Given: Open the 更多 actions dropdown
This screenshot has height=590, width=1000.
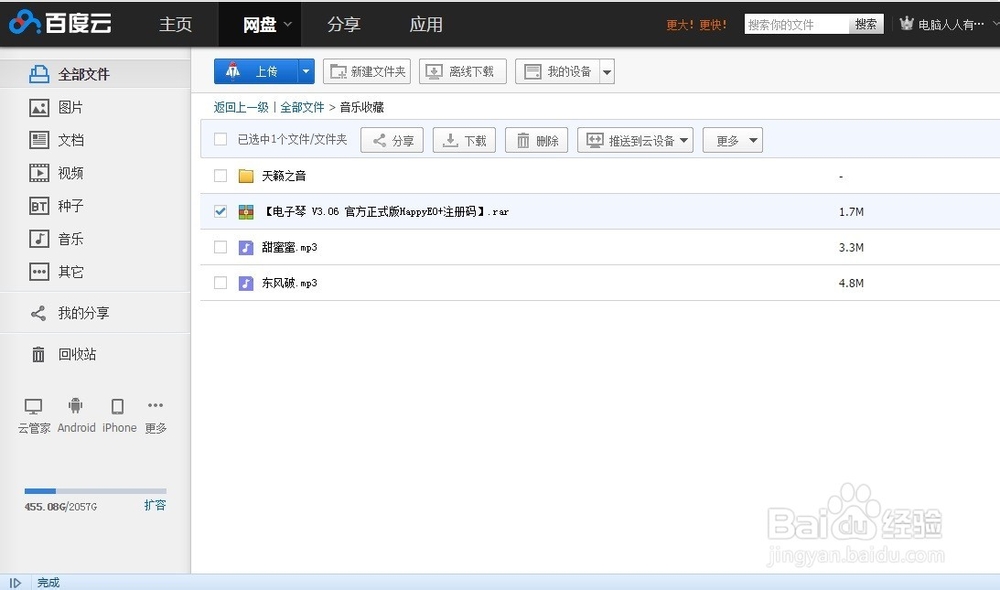Looking at the screenshot, I should [733, 140].
